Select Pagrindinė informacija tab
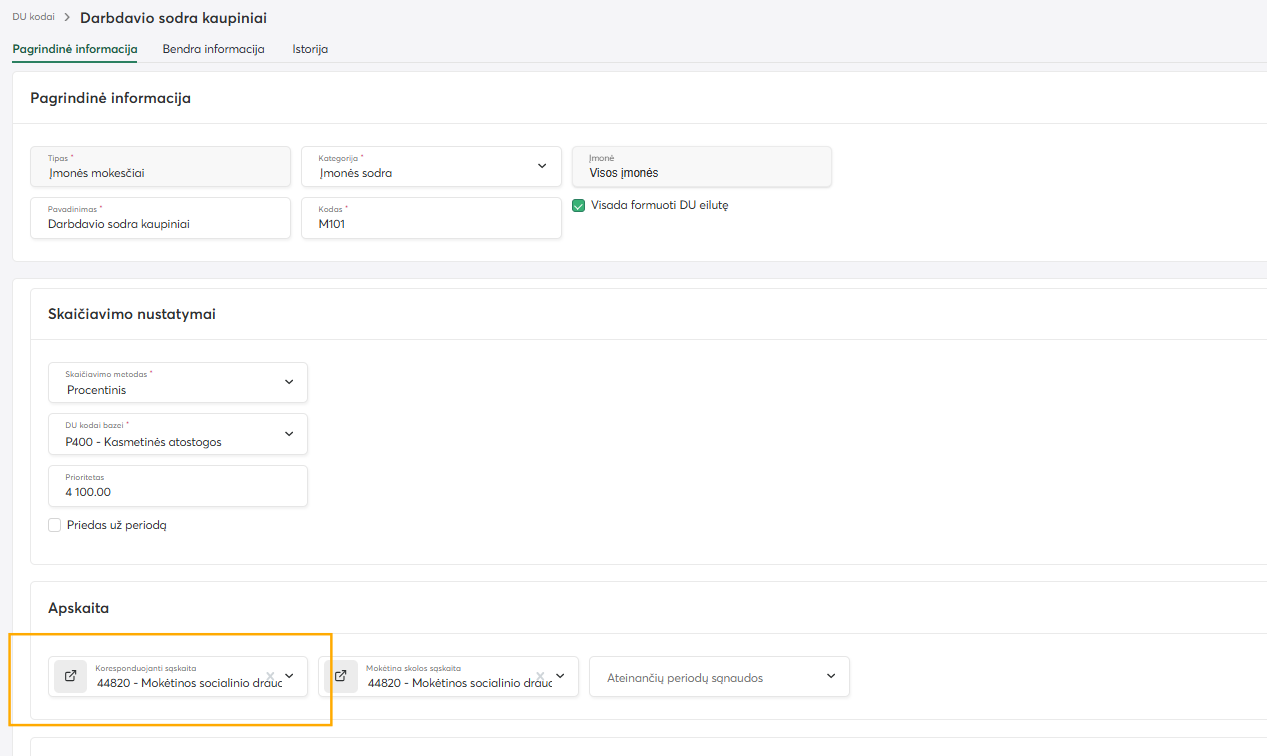The image size is (1267, 756). pyautogui.click(x=74, y=48)
